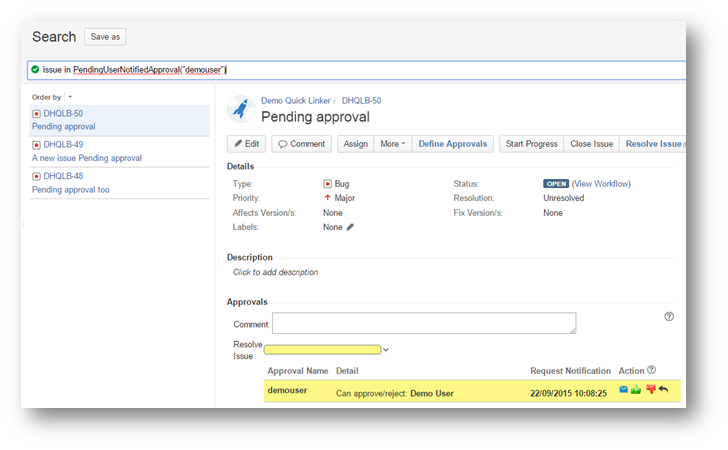Screen dimensions: 728x450
Task: Click the bug icon next to DHQLB-50
Action: coord(36,113)
